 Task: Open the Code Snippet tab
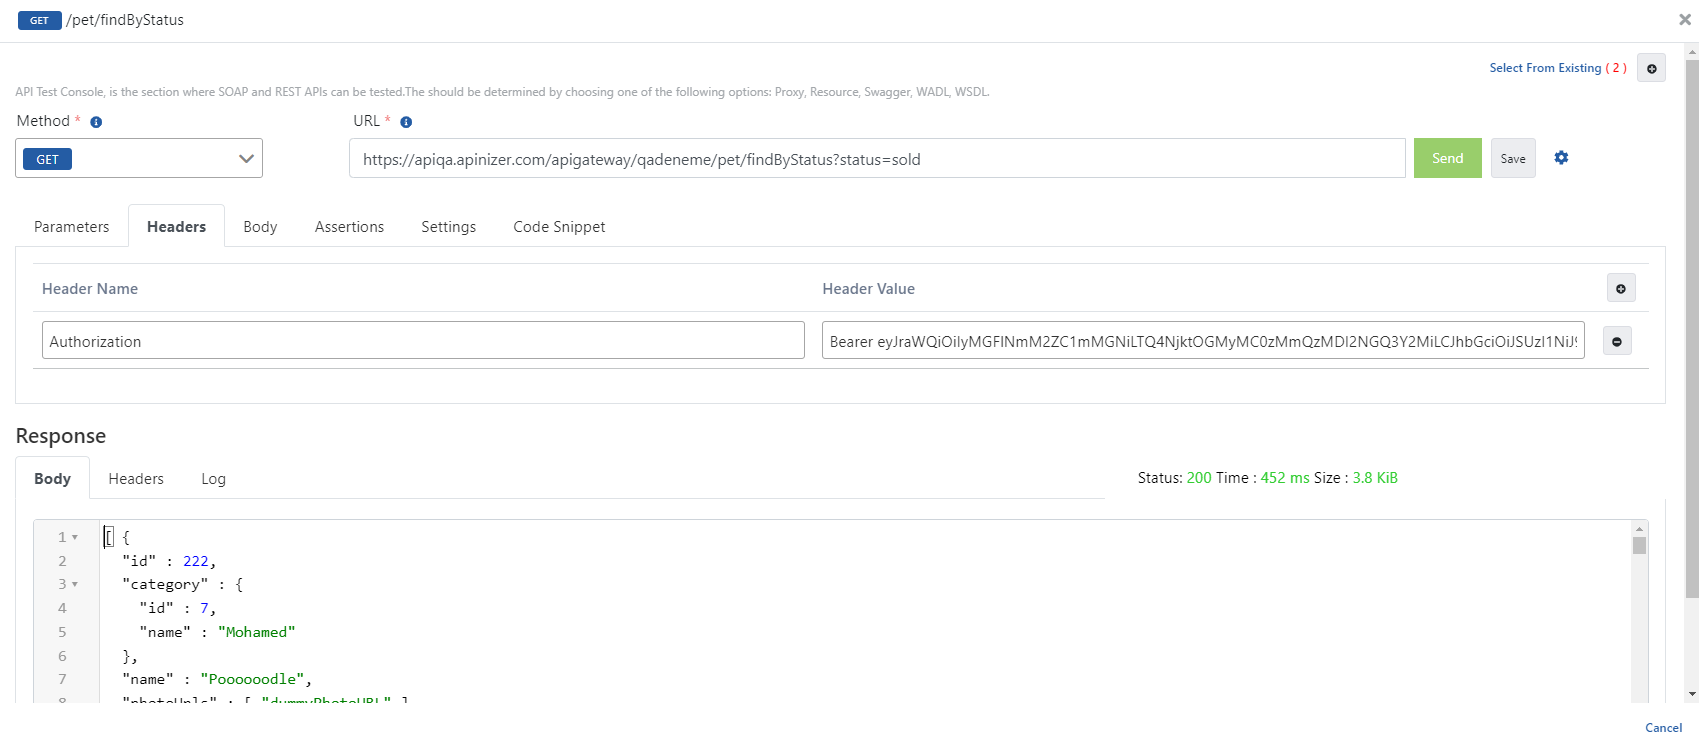coord(559,227)
